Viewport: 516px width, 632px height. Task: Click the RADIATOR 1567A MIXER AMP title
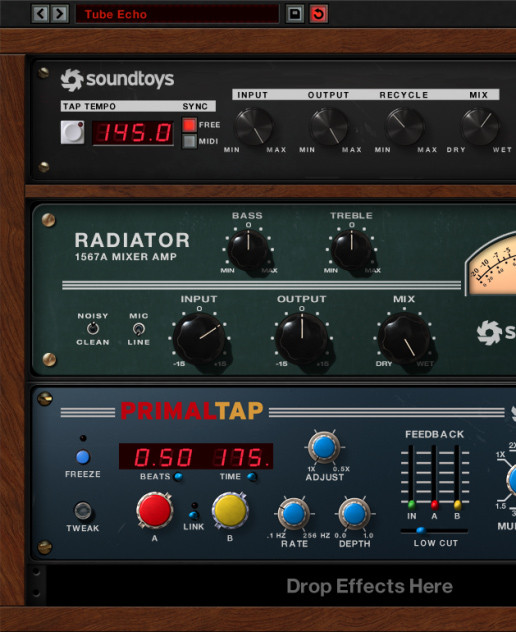pyautogui.click(x=132, y=246)
